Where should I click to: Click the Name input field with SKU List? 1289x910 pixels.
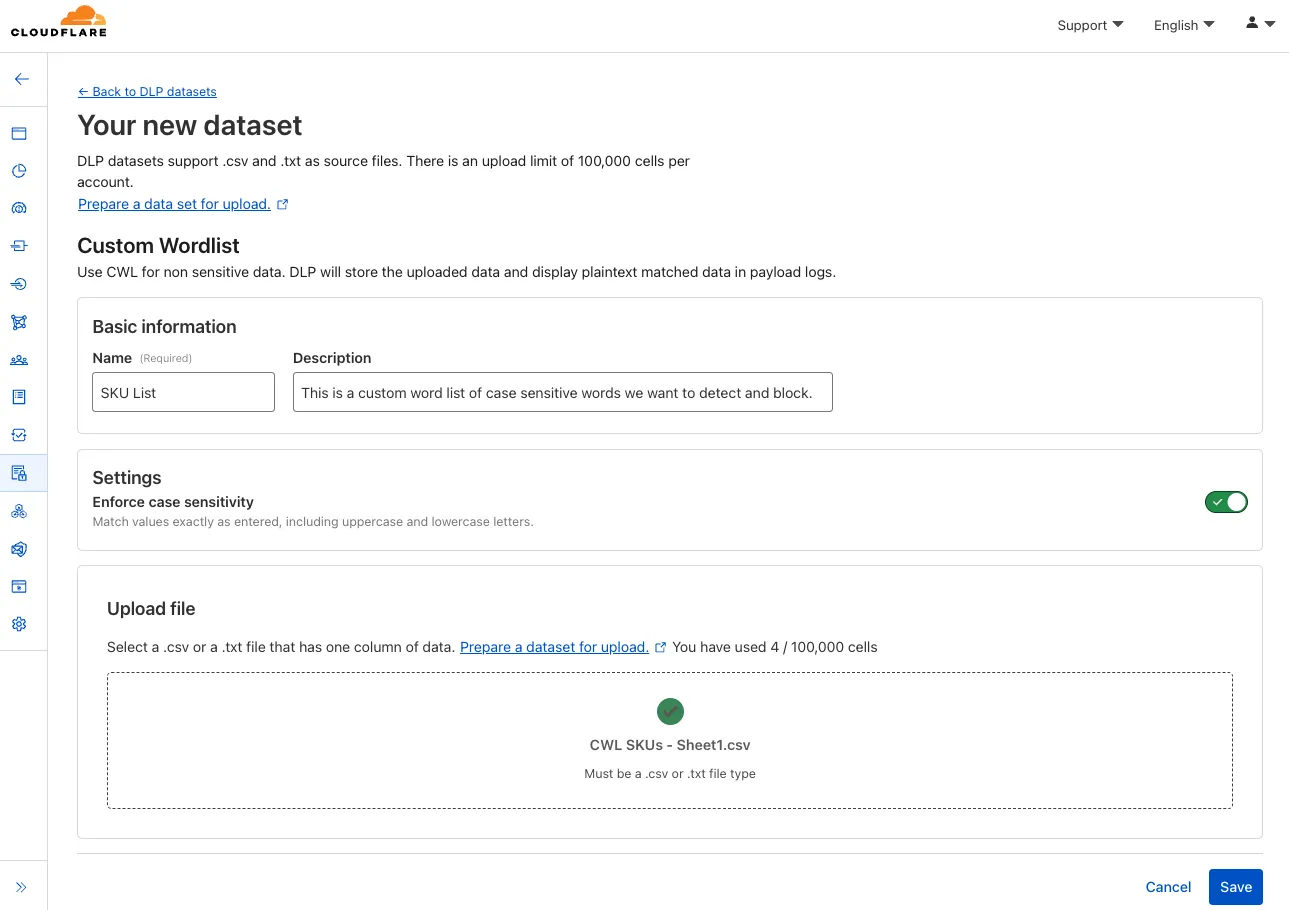(x=183, y=393)
